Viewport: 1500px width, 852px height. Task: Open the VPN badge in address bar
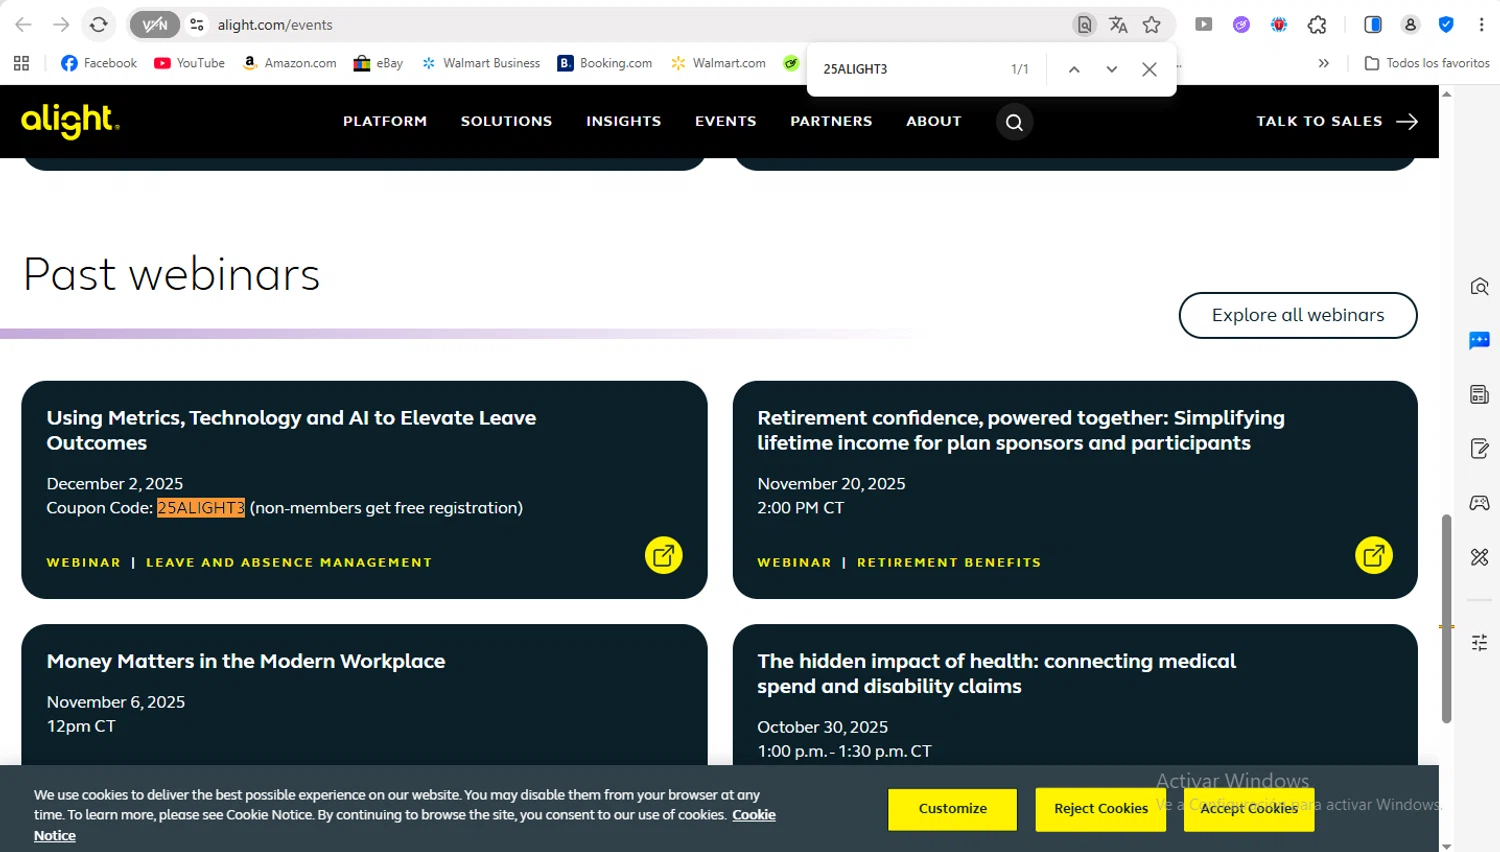tap(155, 25)
